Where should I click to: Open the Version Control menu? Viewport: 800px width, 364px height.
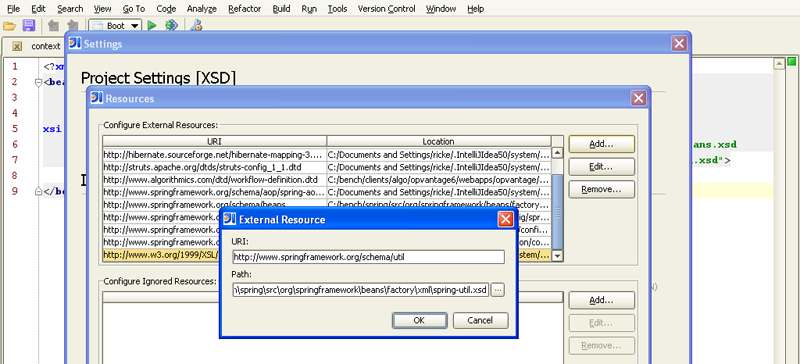[x=387, y=9]
